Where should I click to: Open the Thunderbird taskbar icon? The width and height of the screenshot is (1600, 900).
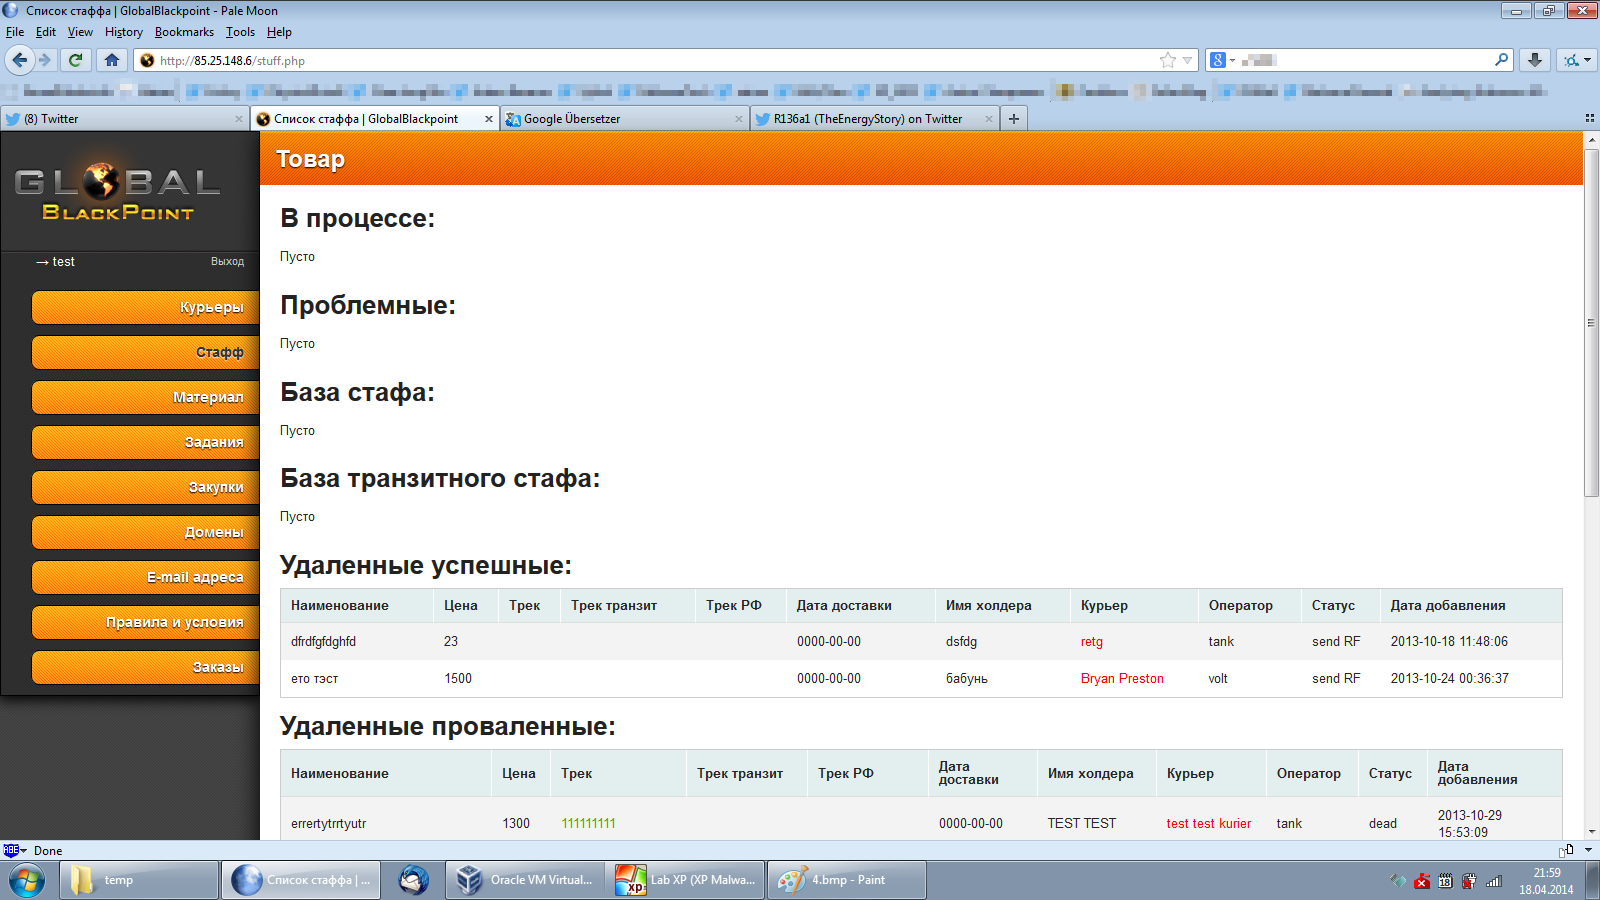tap(413, 880)
